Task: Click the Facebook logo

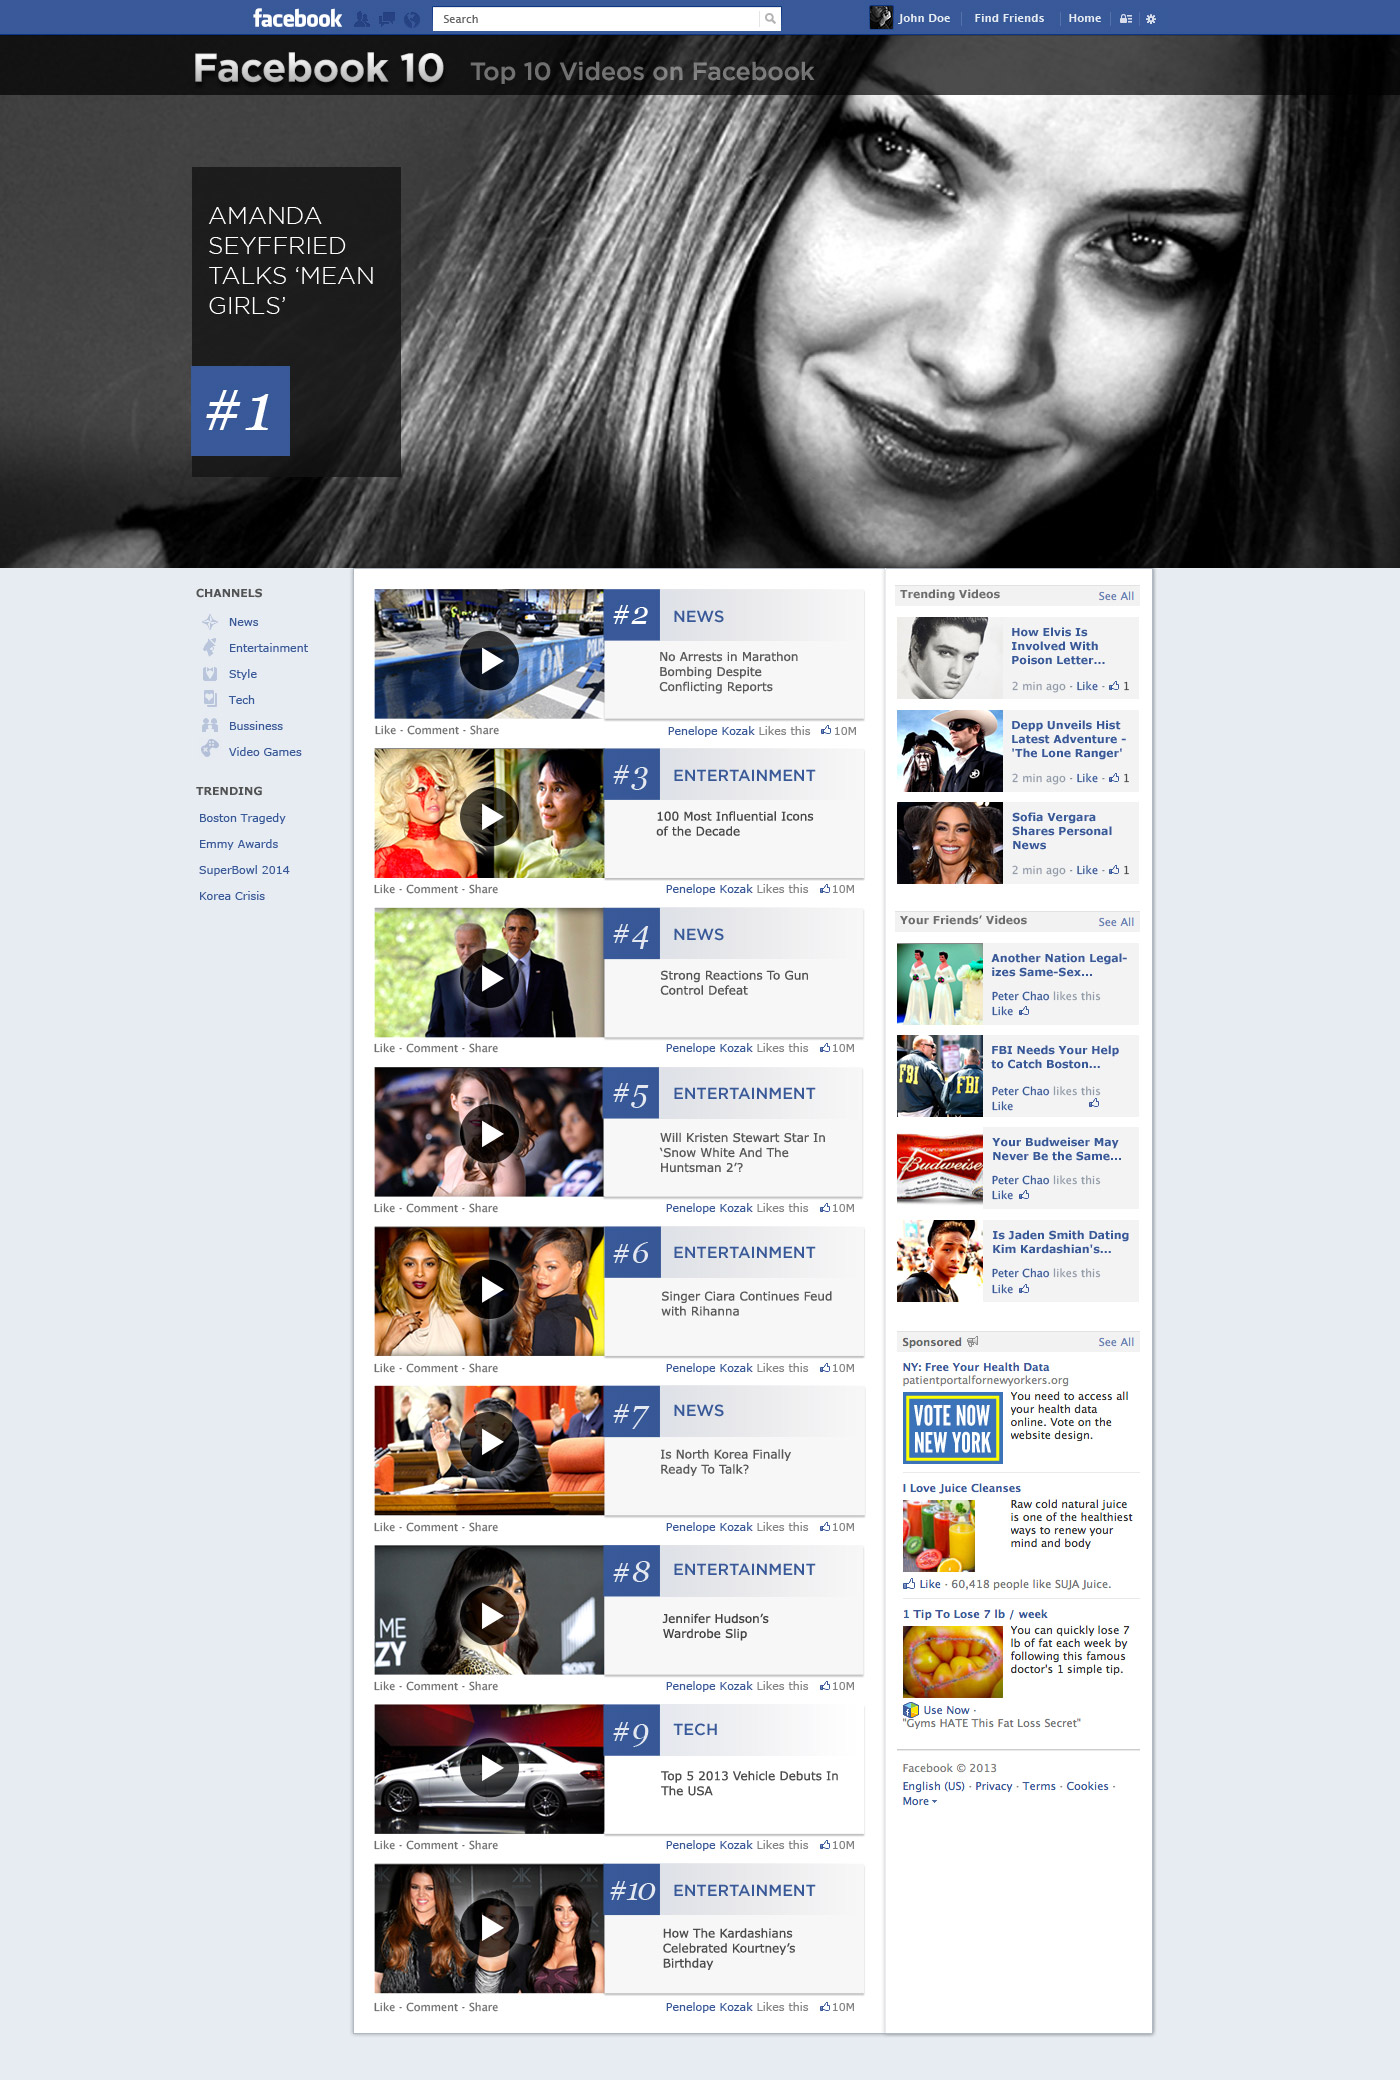Action: (x=297, y=19)
